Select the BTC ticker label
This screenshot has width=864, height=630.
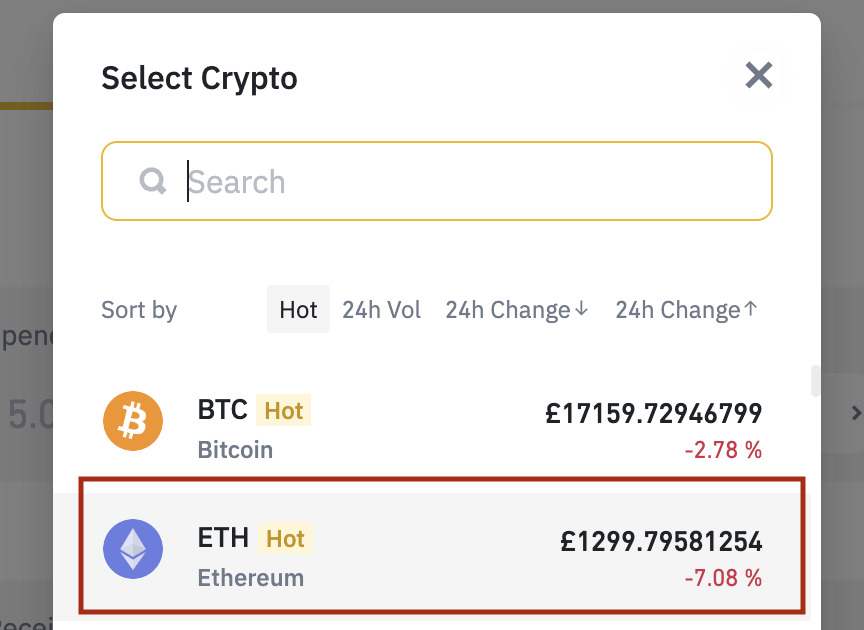pyautogui.click(x=222, y=410)
